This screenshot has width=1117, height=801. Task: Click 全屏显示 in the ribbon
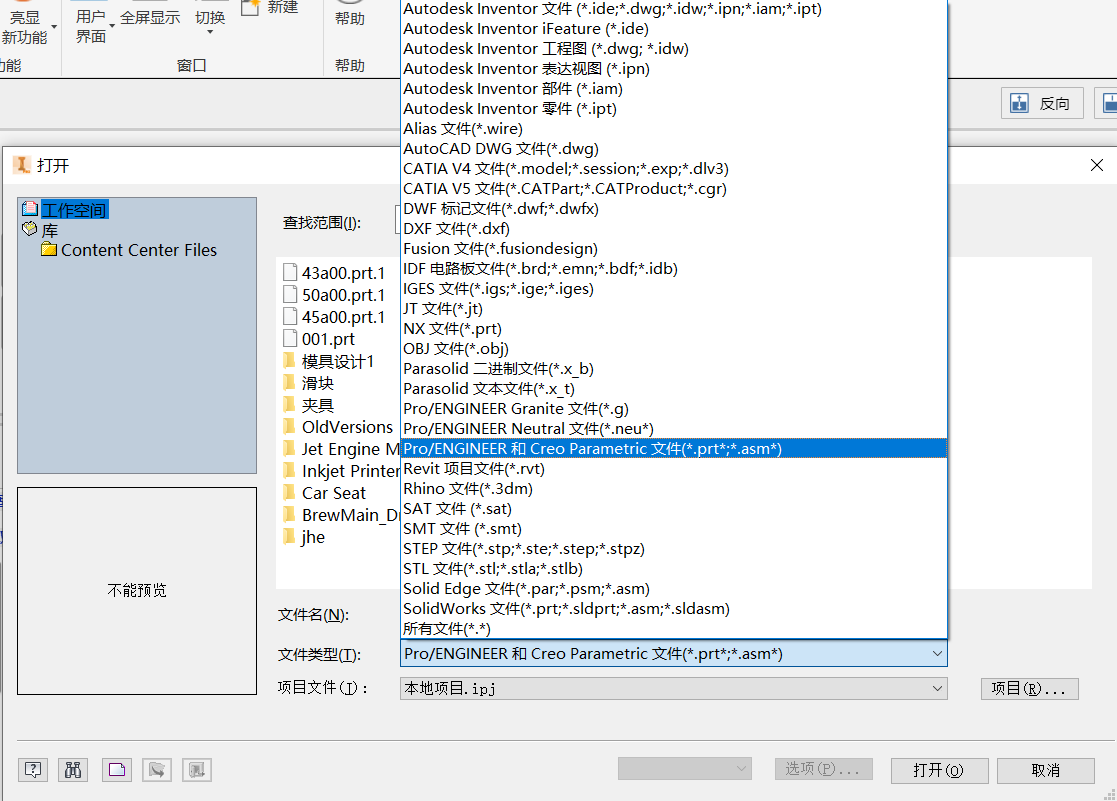150,17
